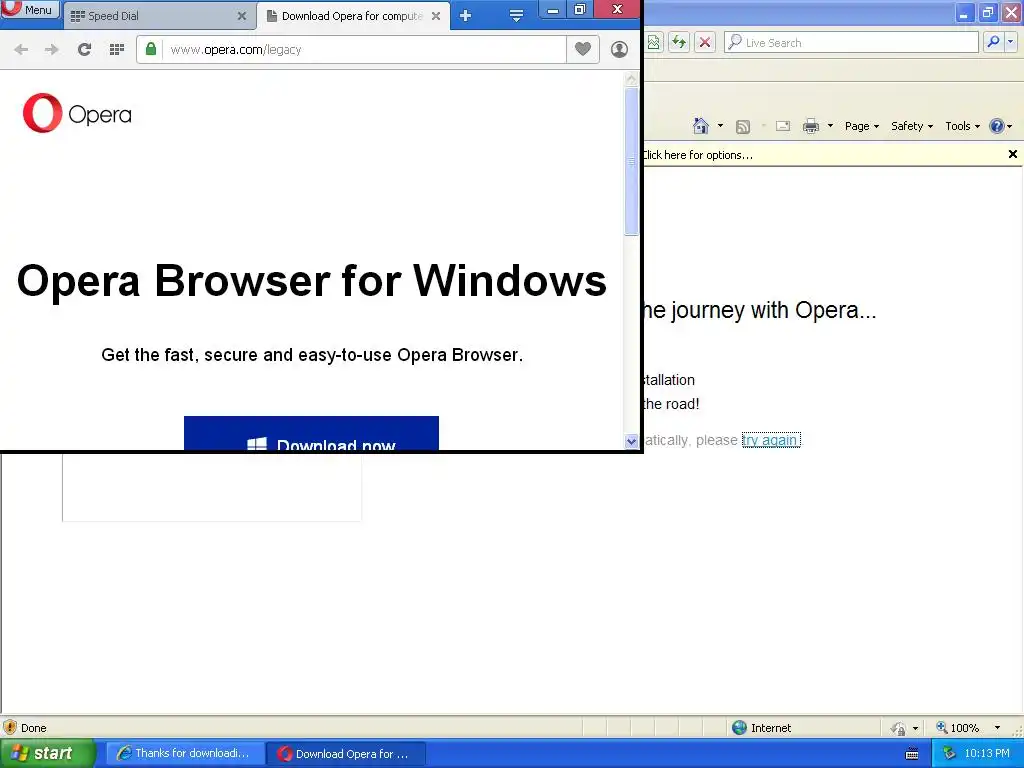The image size is (1024, 768).
Task: Open the Opera account profile icon
Action: (619, 50)
